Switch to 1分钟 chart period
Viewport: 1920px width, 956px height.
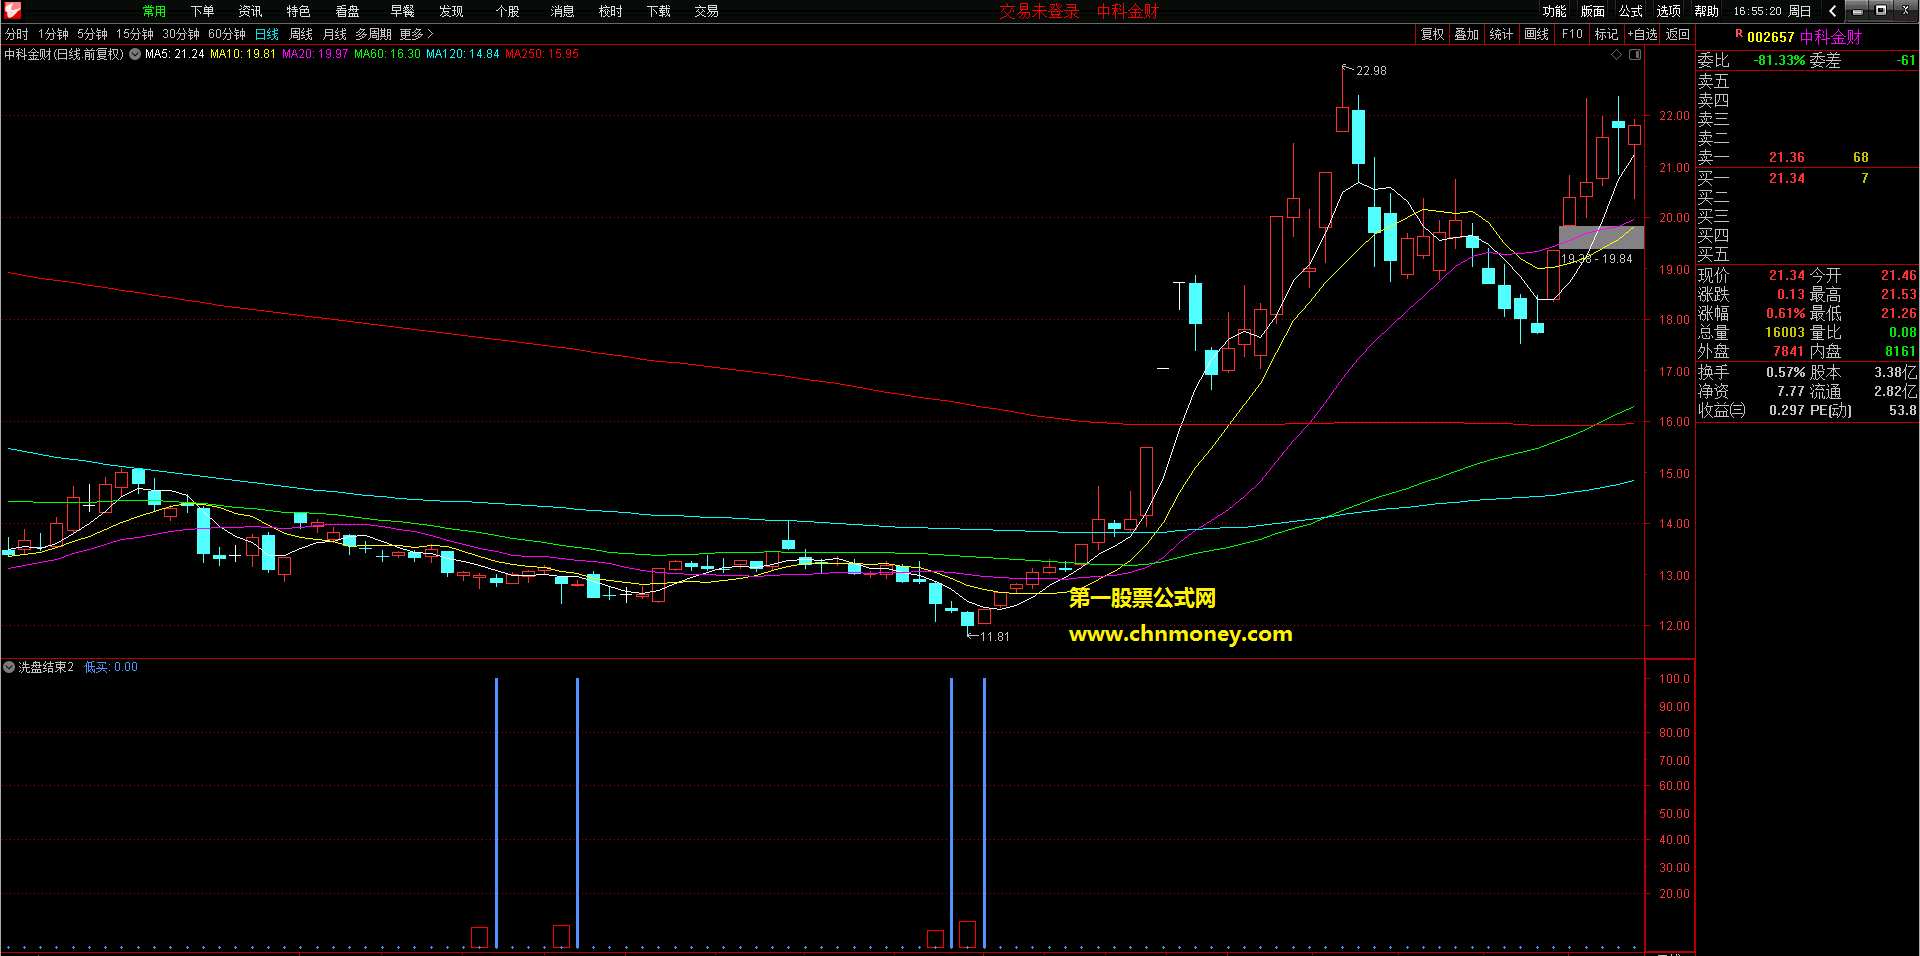(53, 34)
